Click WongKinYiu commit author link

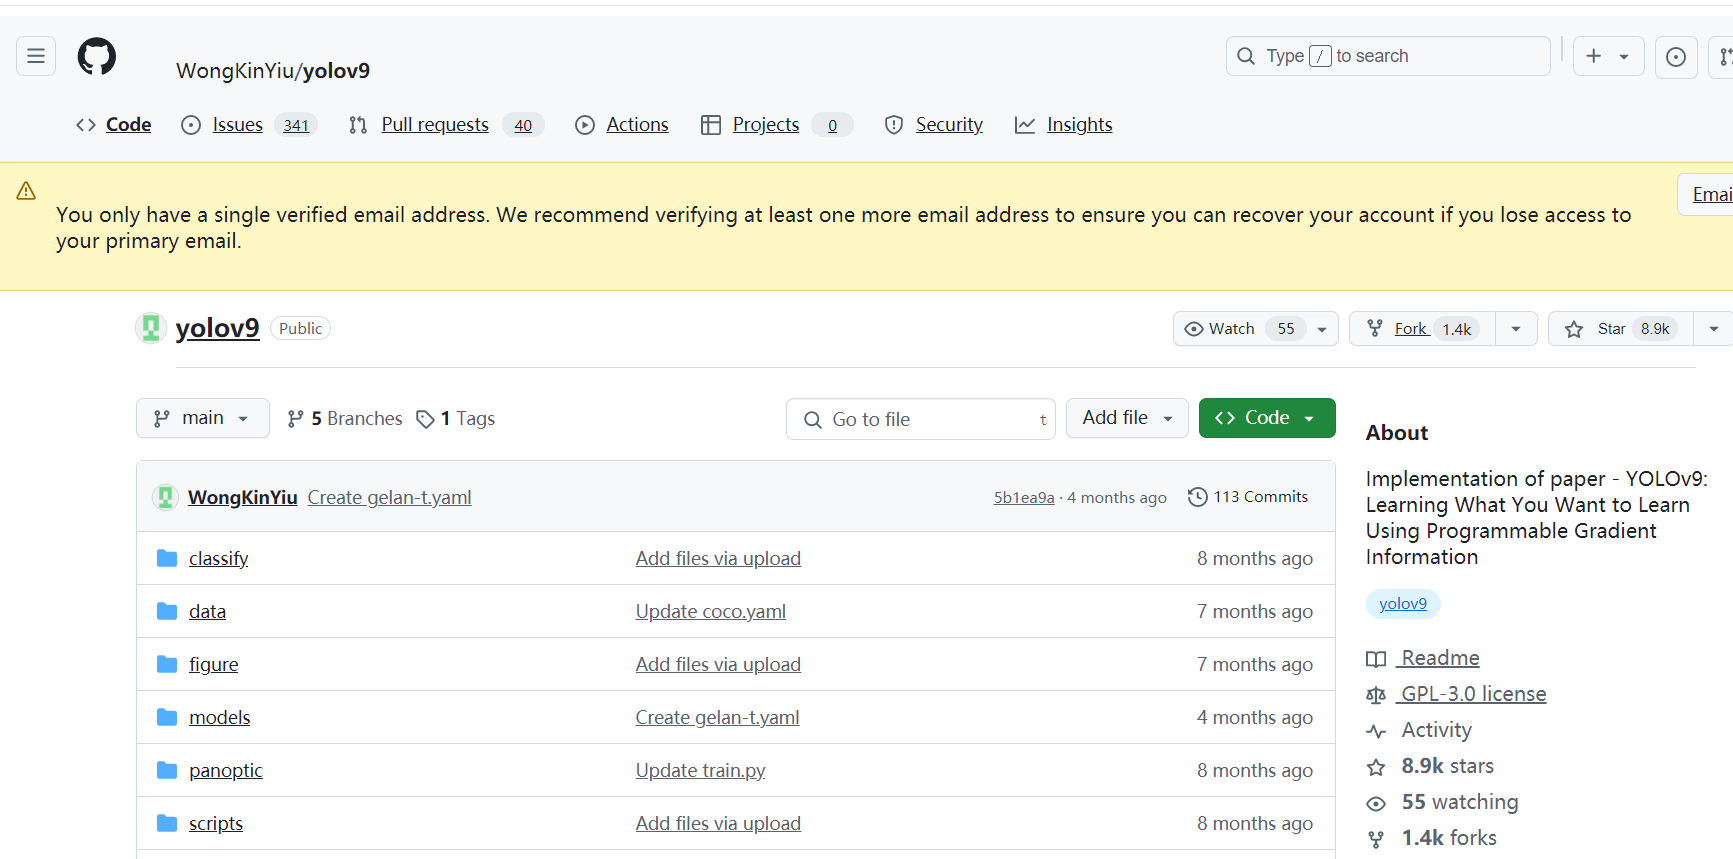pyautogui.click(x=243, y=497)
